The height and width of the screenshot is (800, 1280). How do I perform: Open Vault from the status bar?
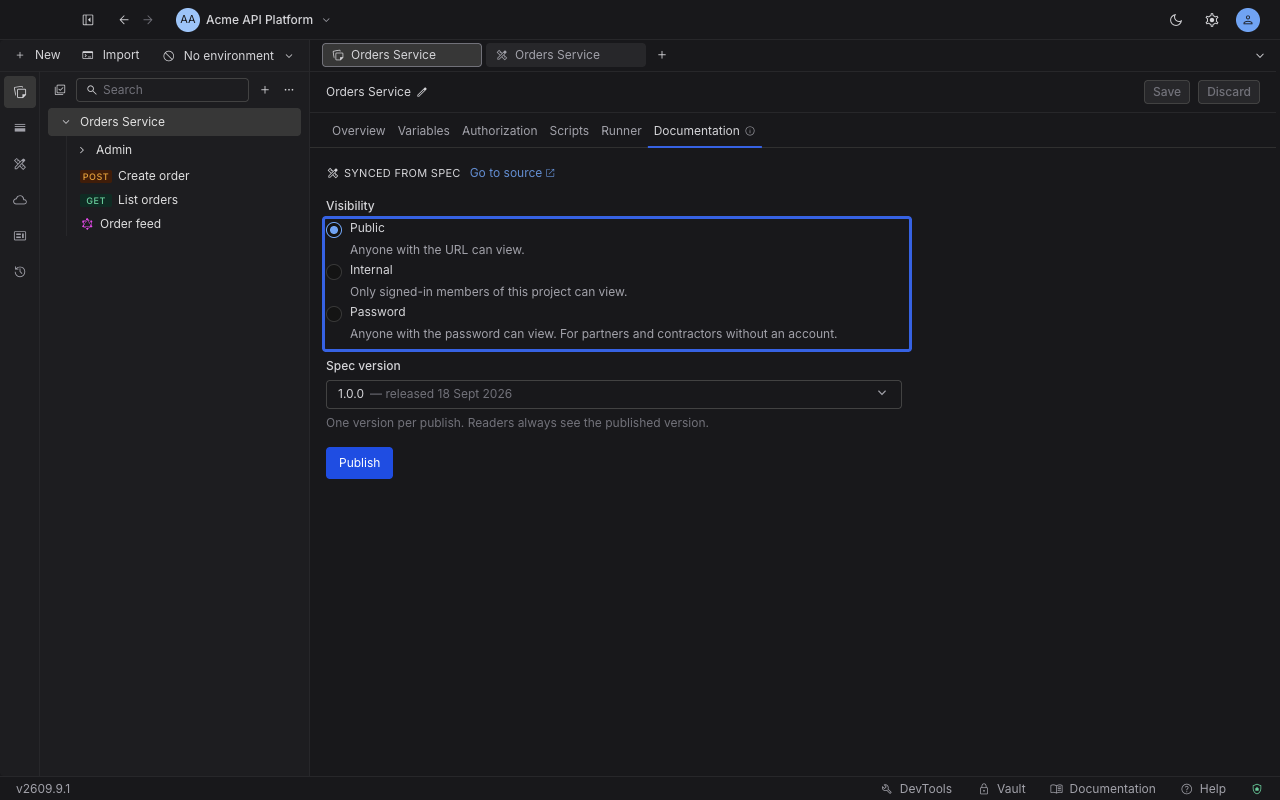point(1002,789)
